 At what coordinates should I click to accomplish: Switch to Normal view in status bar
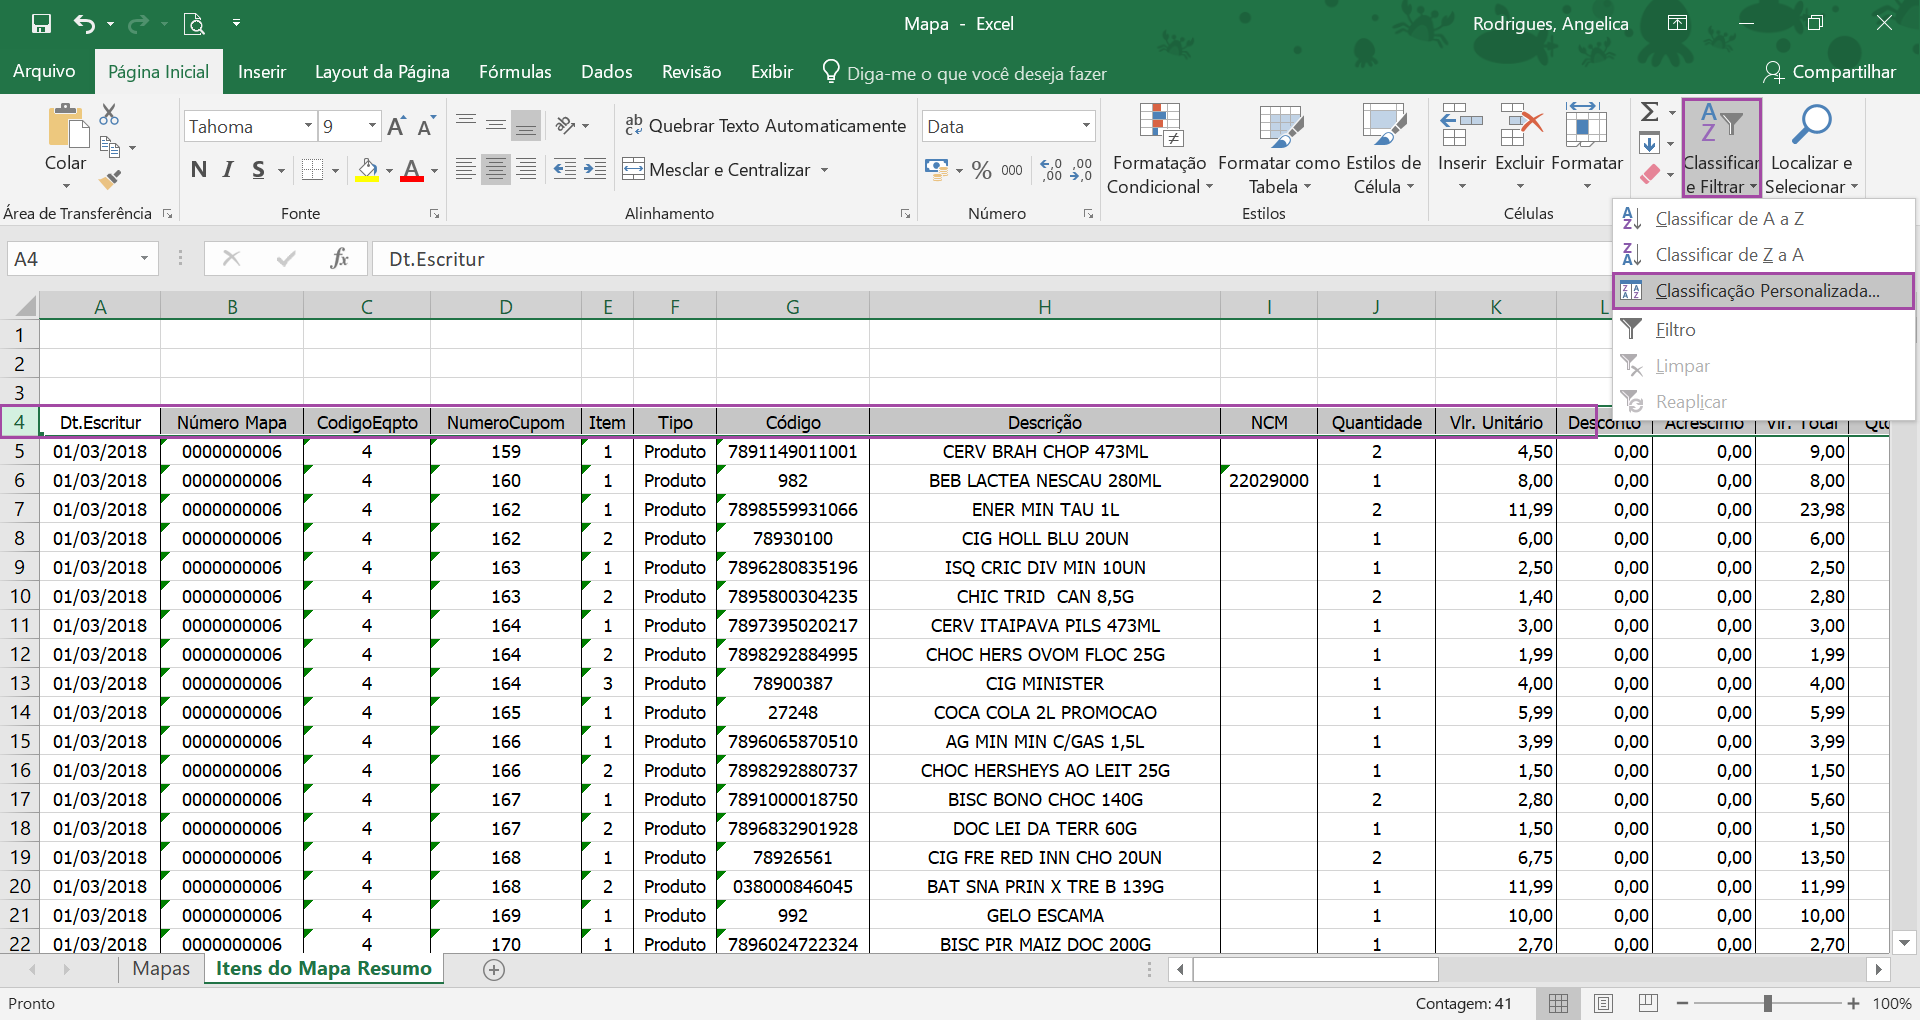point(1558,1003)
